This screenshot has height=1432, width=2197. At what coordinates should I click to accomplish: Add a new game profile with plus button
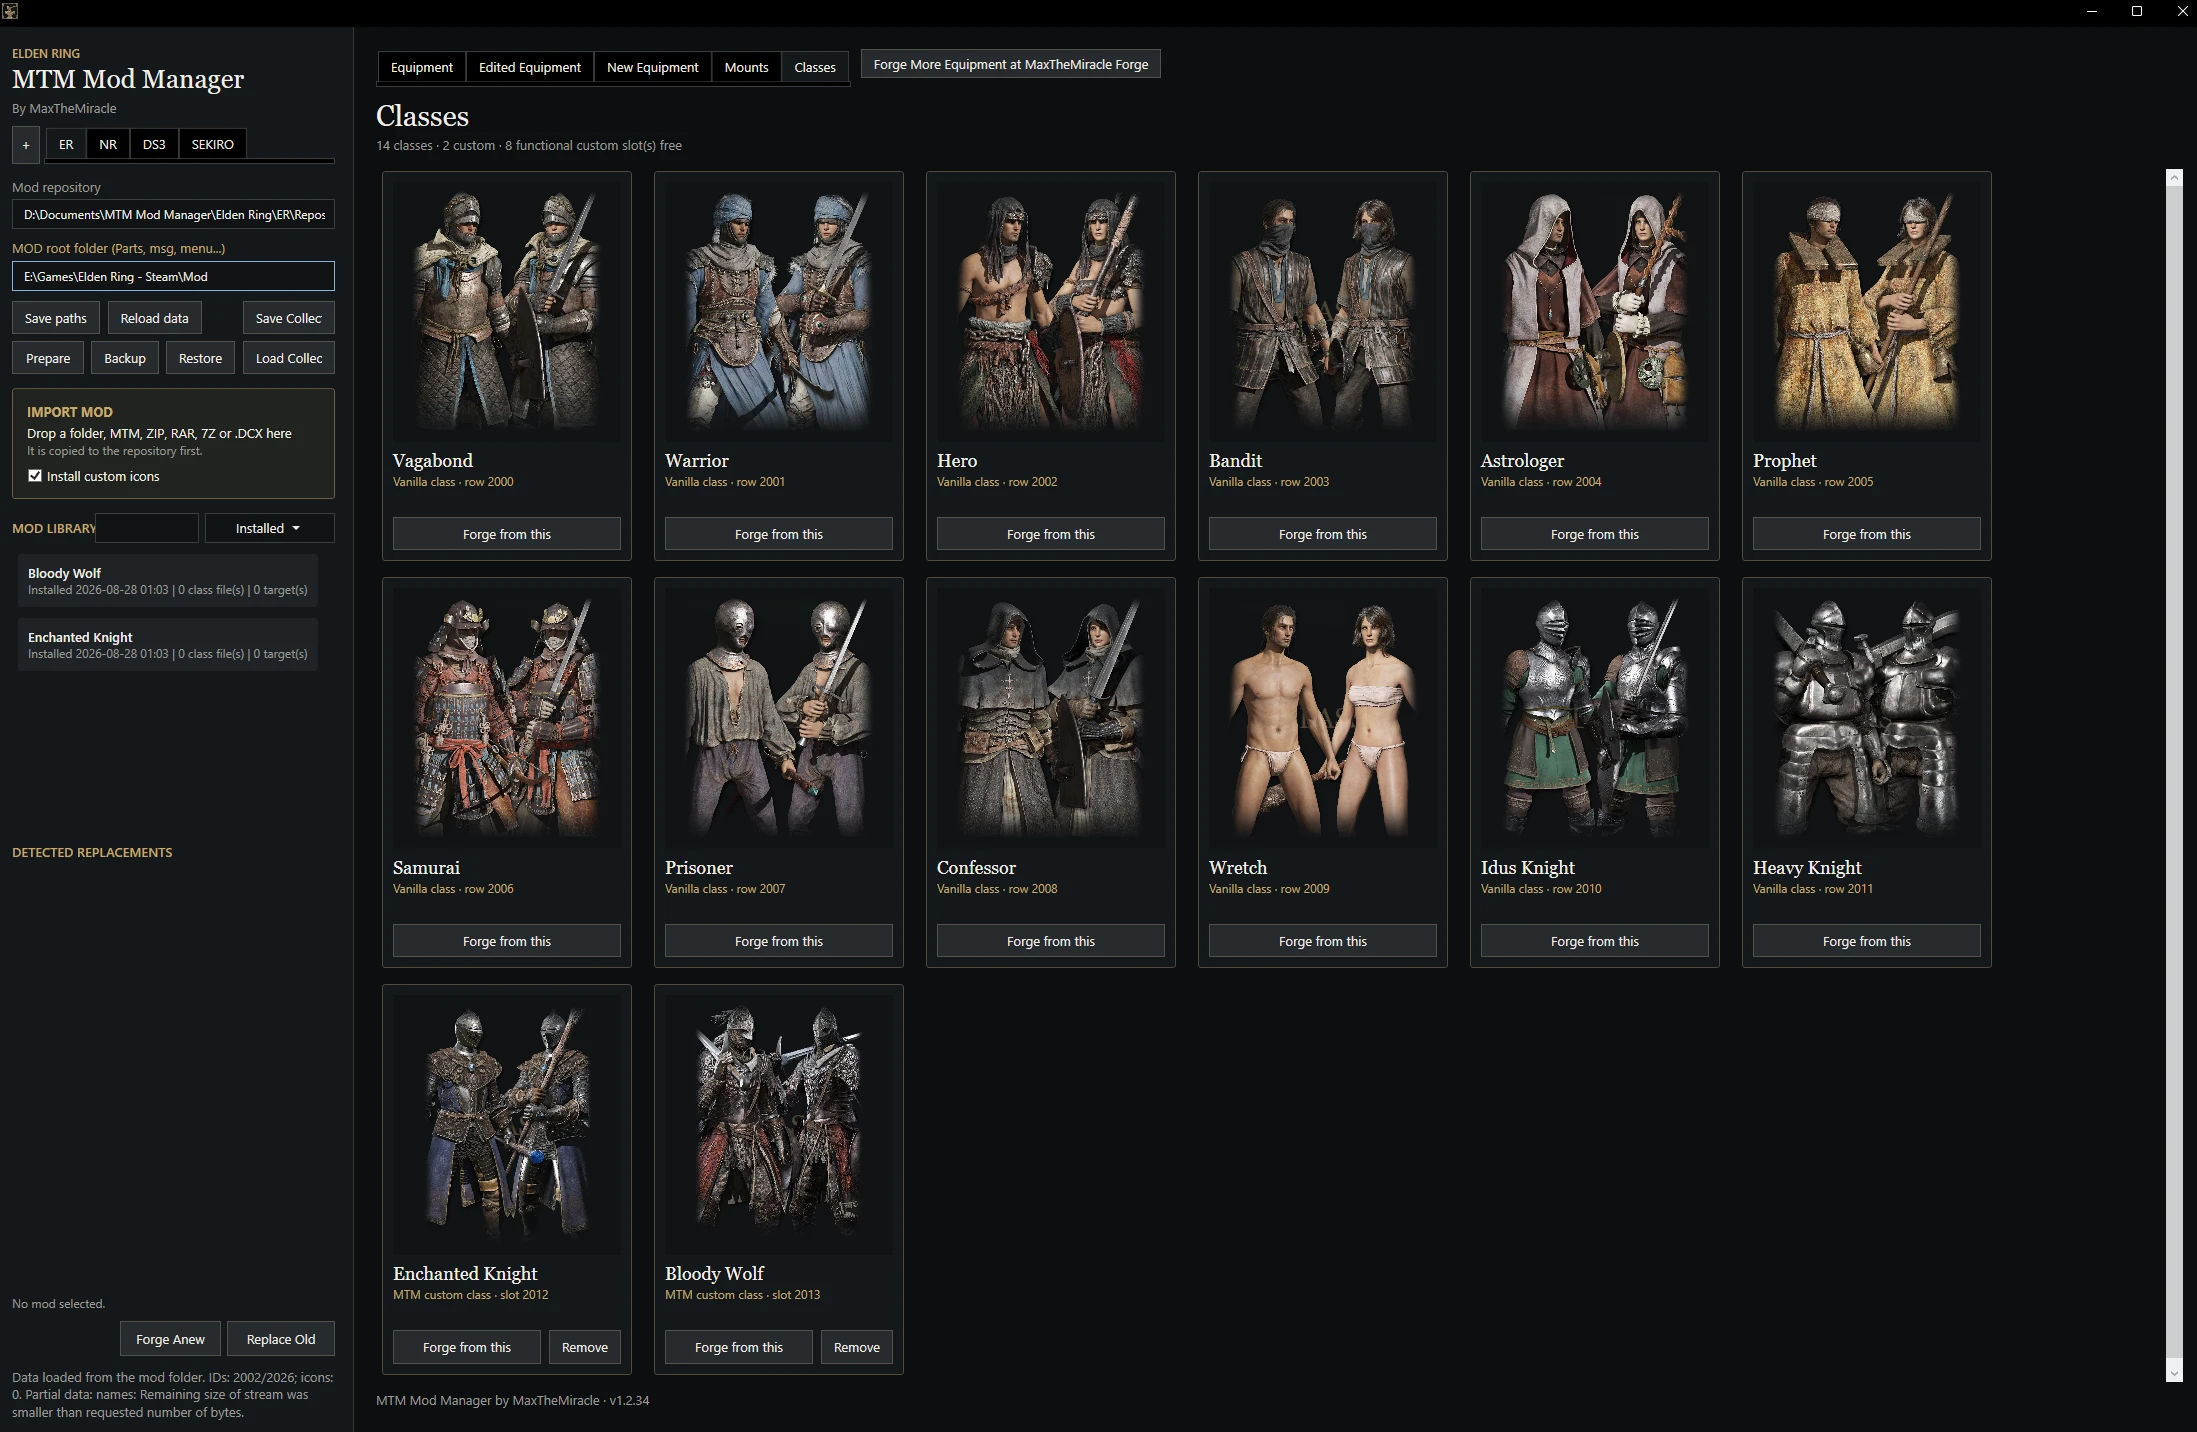click(26, 145)
